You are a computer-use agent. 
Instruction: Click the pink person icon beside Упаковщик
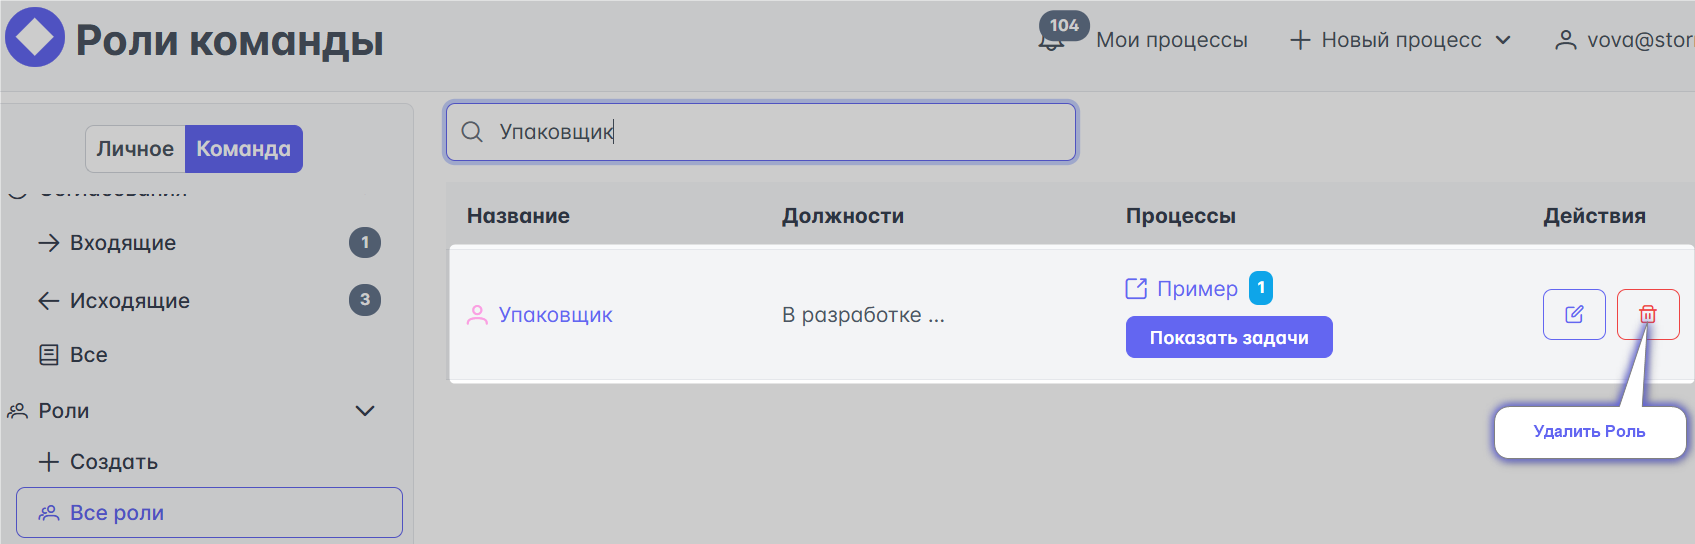(x=478, y=315)
